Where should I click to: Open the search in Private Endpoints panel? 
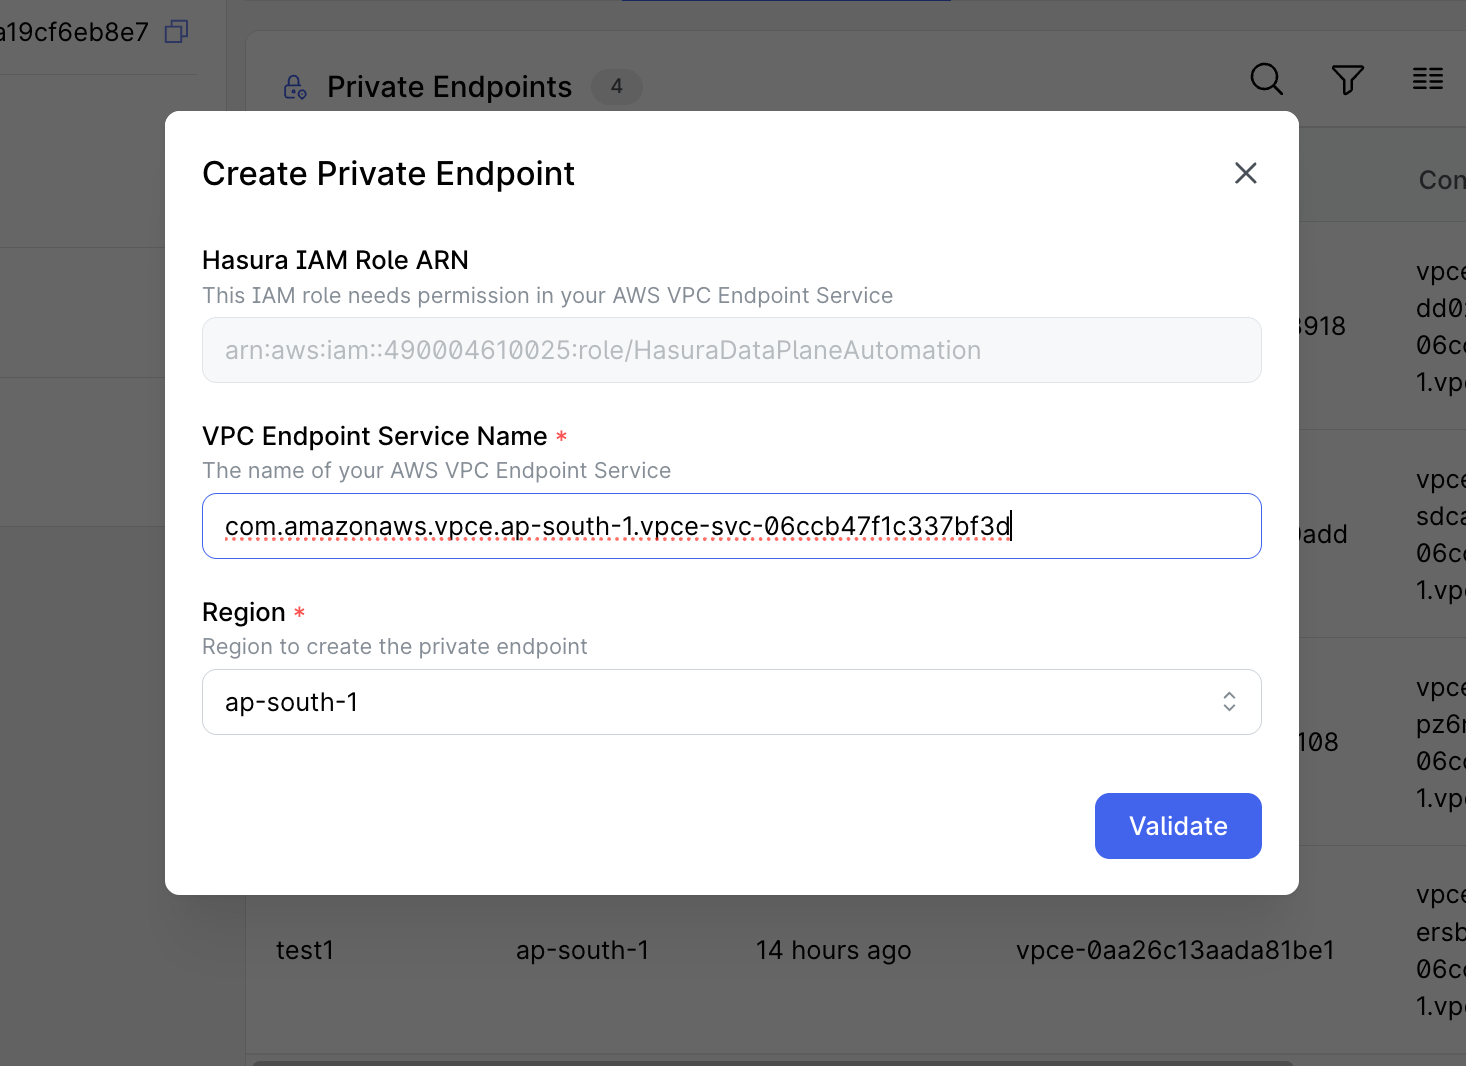(1265, 79)
